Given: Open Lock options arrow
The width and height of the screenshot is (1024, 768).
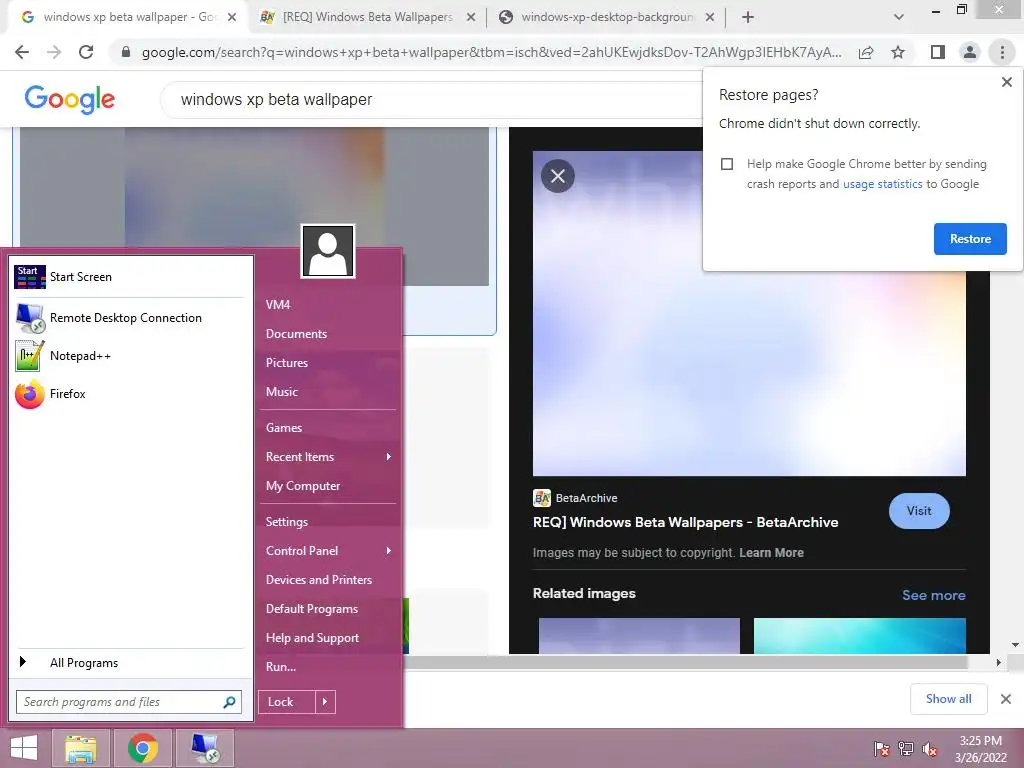Looking at the screenshot, I should pyautogui.click(x=325, y=702).
